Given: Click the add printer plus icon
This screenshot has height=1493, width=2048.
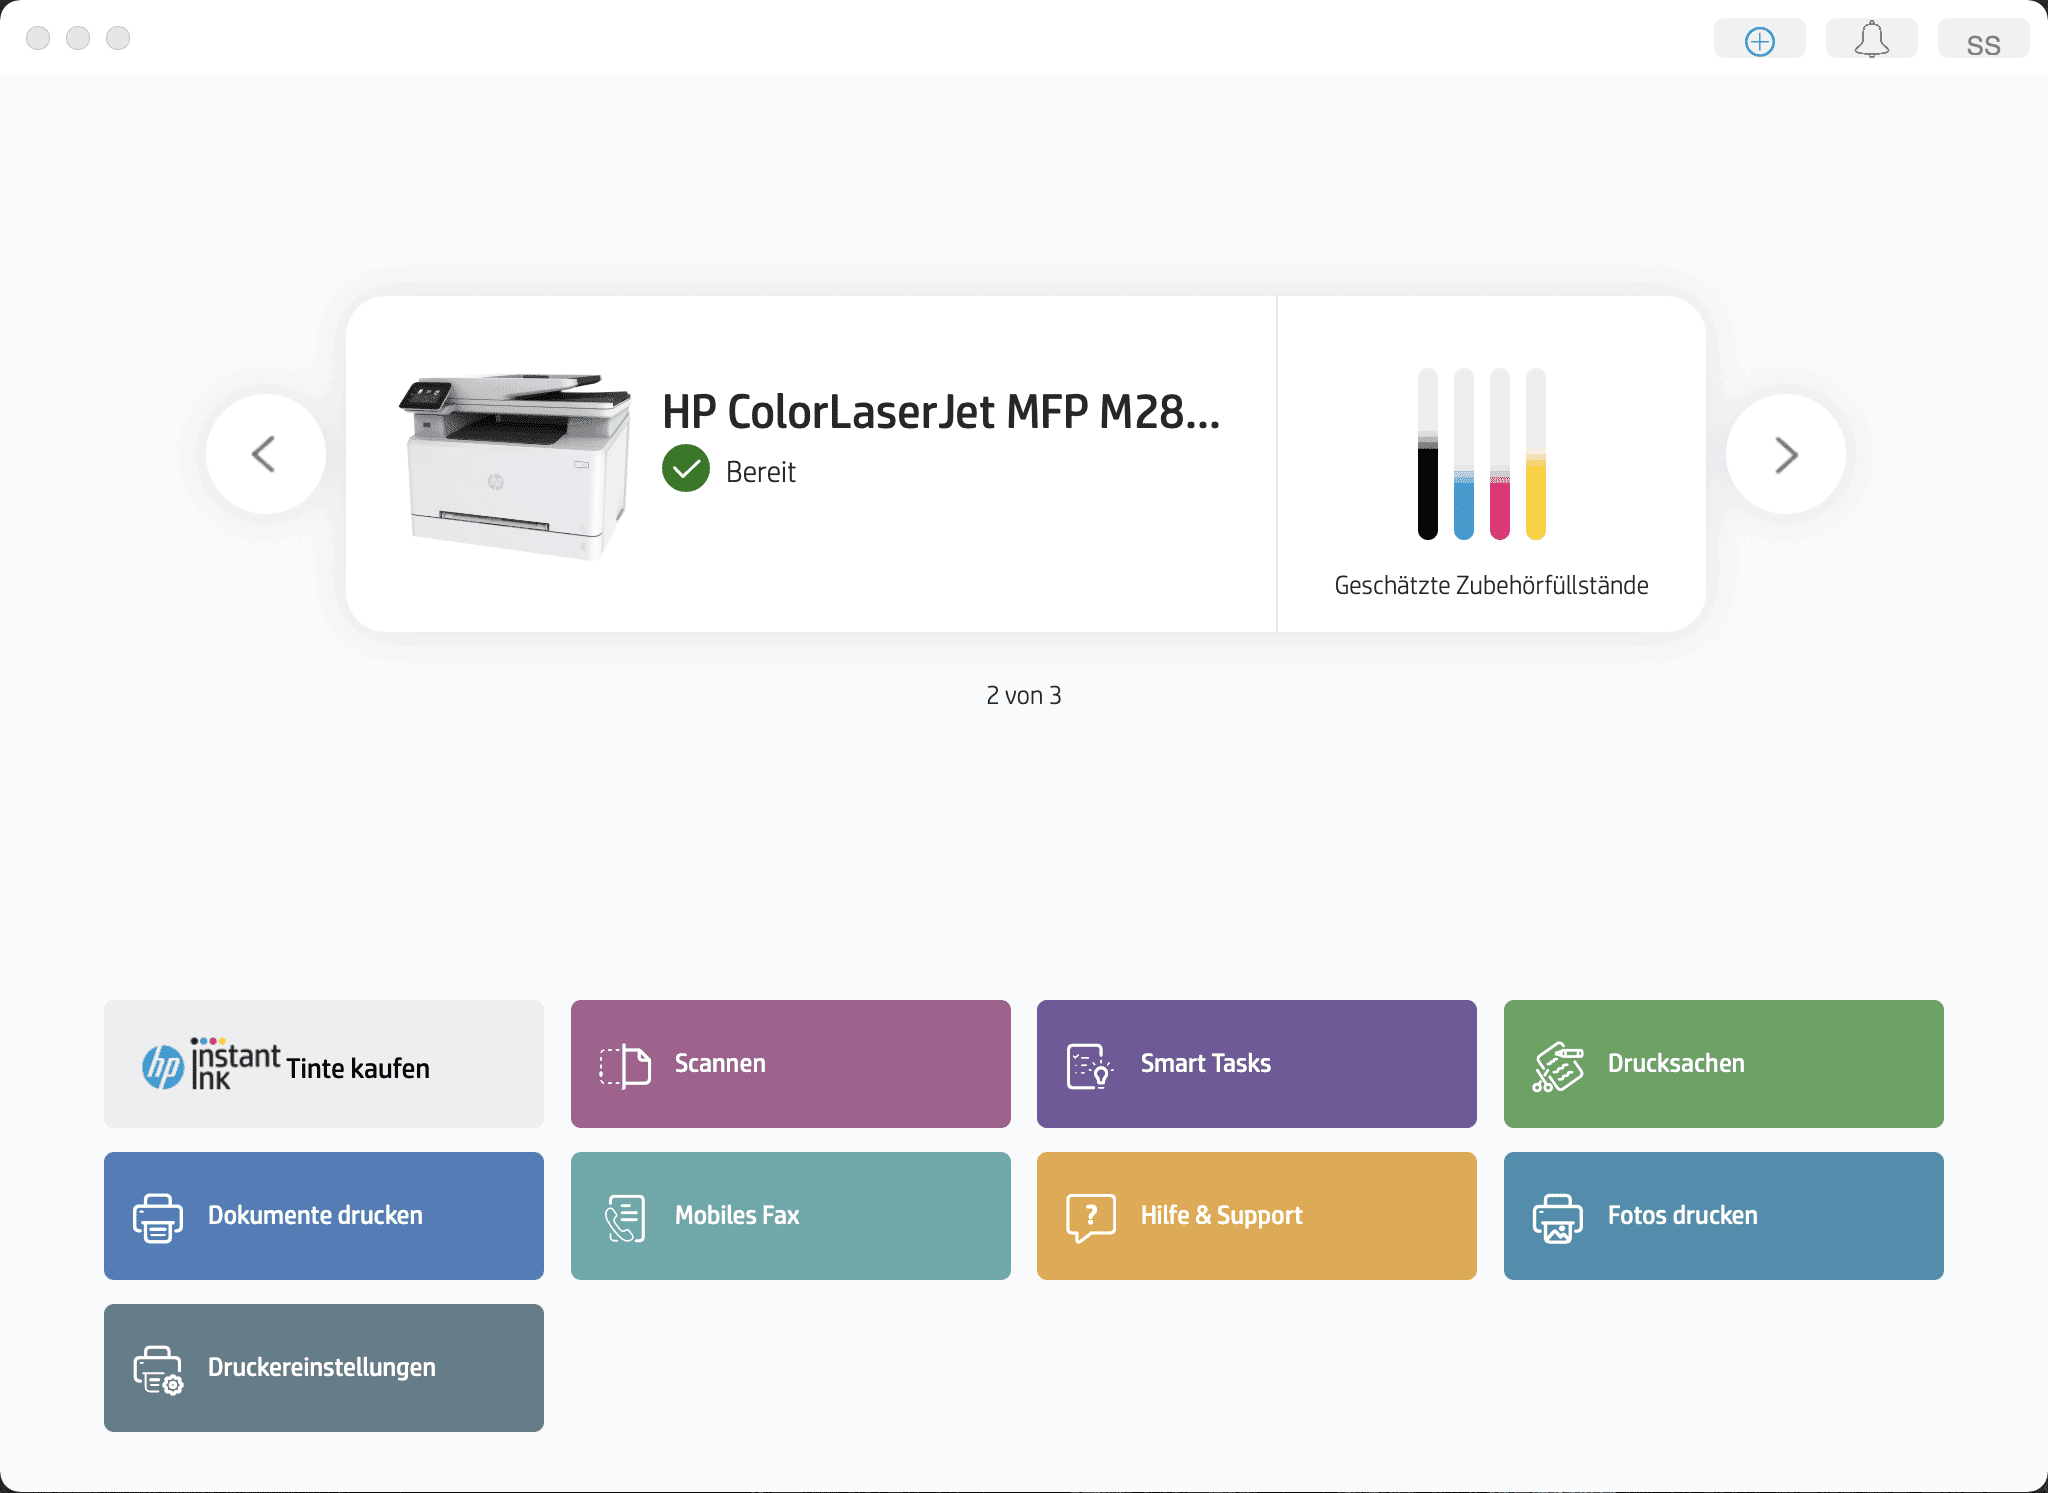Looking at the screenshot, I should click(1759, 41).
